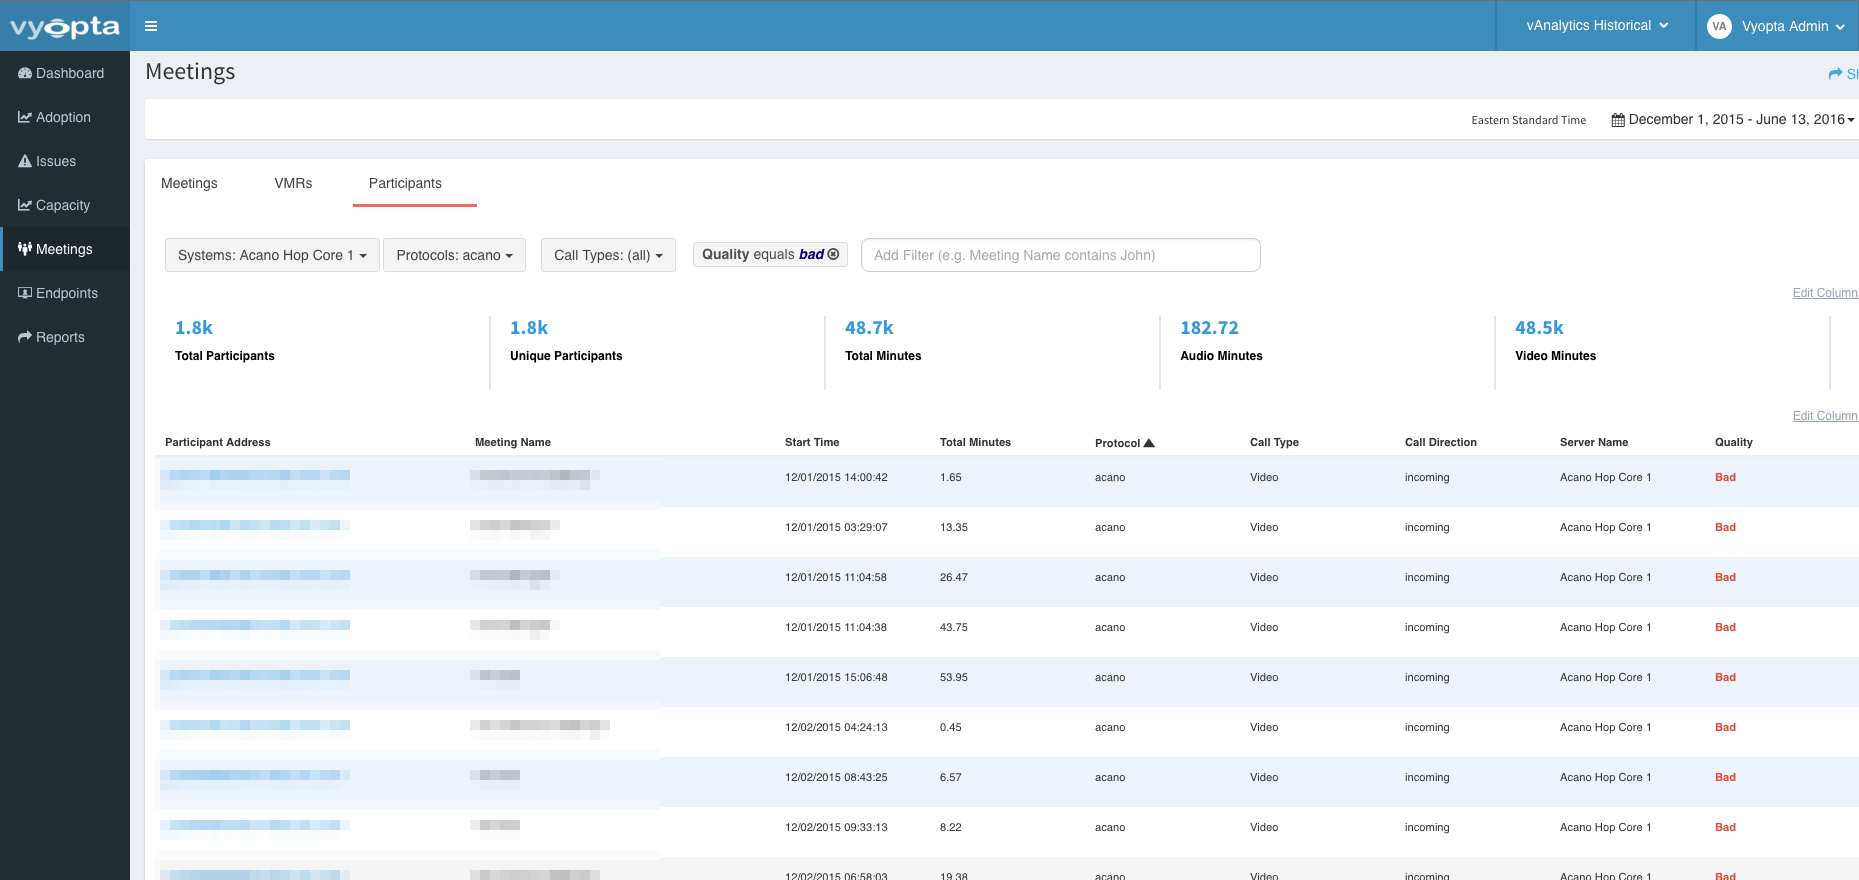The image size is (1859, 880).
Task: Sort by Call Direction column
Action: pyautogui.click(x=1440, y=442)
